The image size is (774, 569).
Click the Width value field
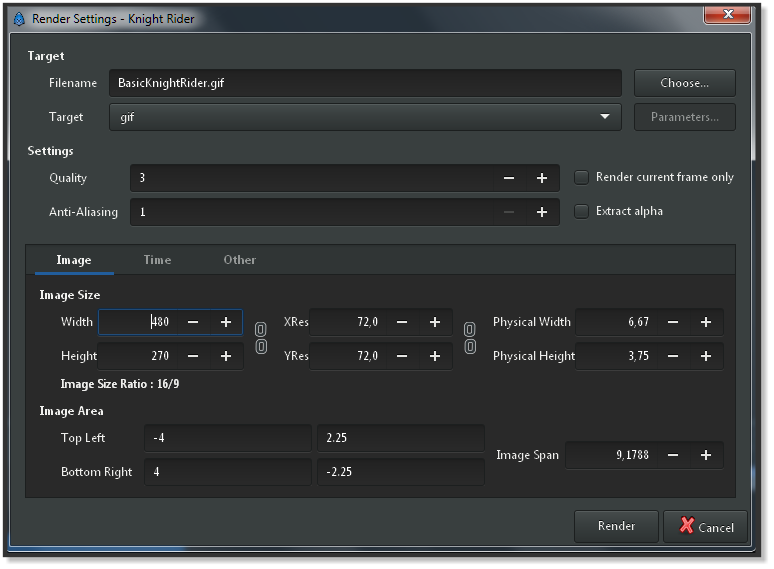(138, 322)
